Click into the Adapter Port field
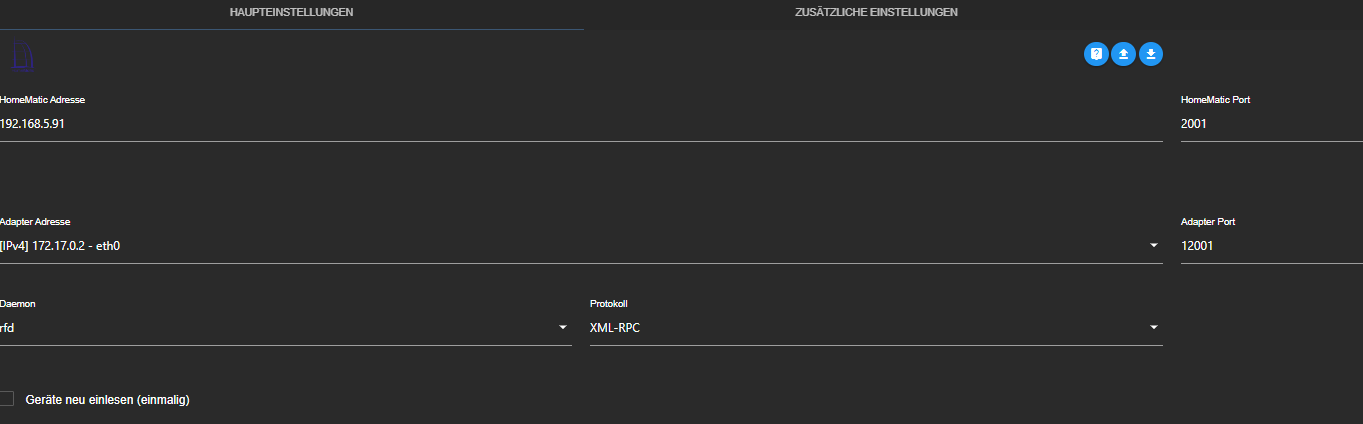This screenshot has width=1363, height=424. point(1270,245)
